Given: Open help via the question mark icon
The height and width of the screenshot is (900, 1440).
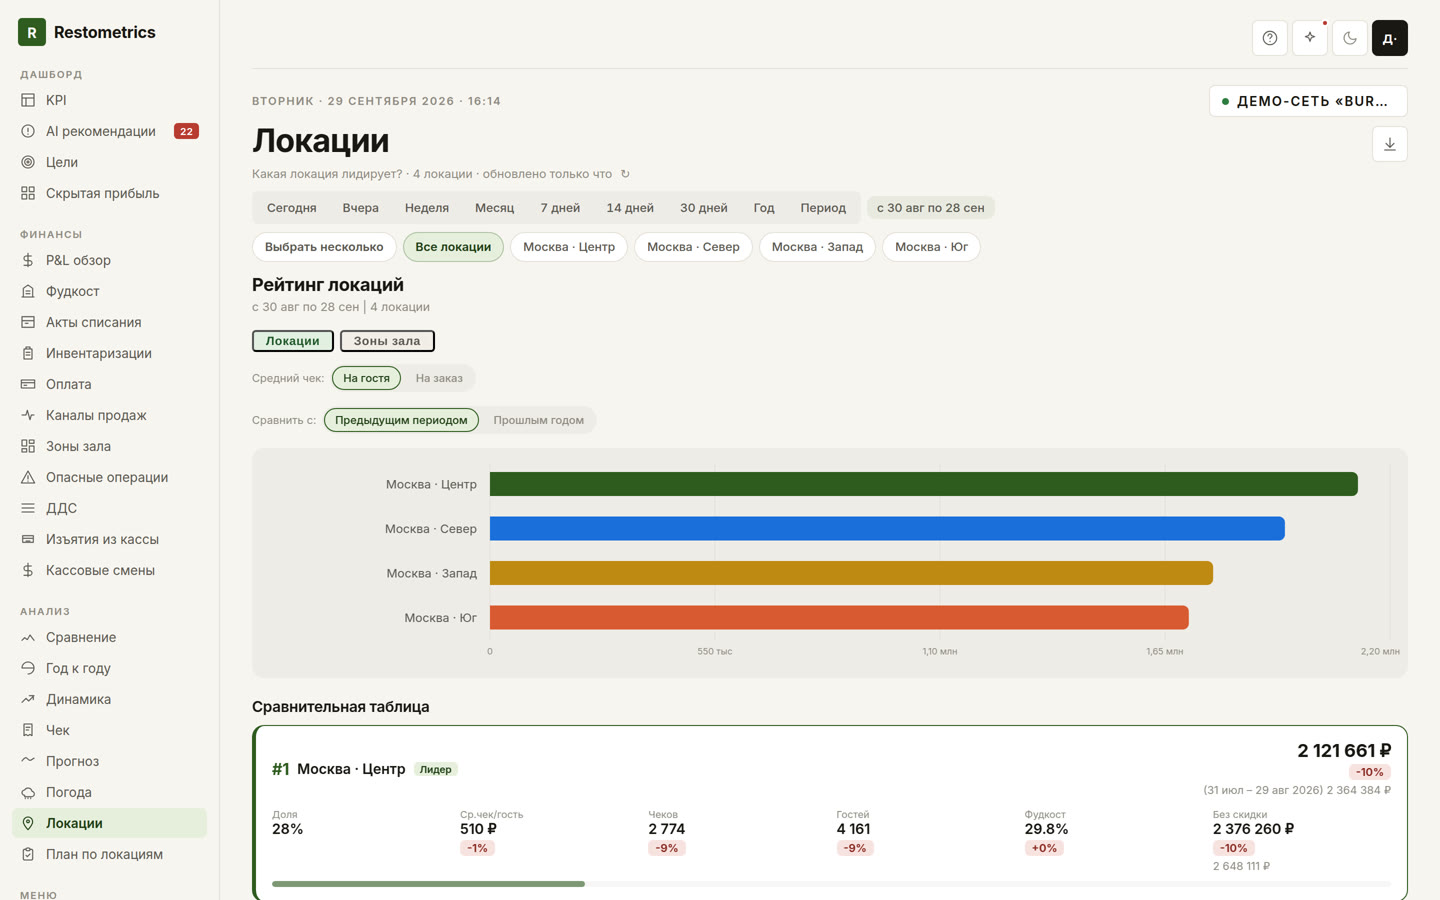Looking at the screenshot, I should [1270, 38].
